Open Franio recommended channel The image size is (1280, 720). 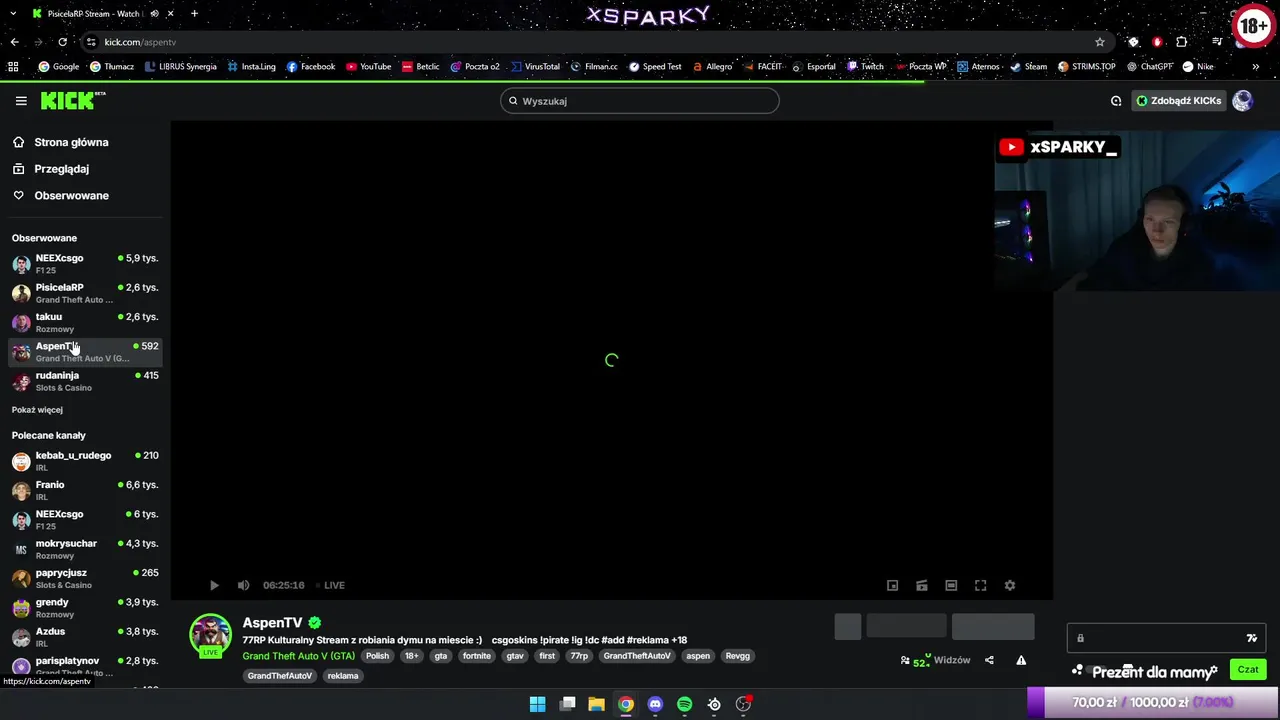[x=85, y=490]
